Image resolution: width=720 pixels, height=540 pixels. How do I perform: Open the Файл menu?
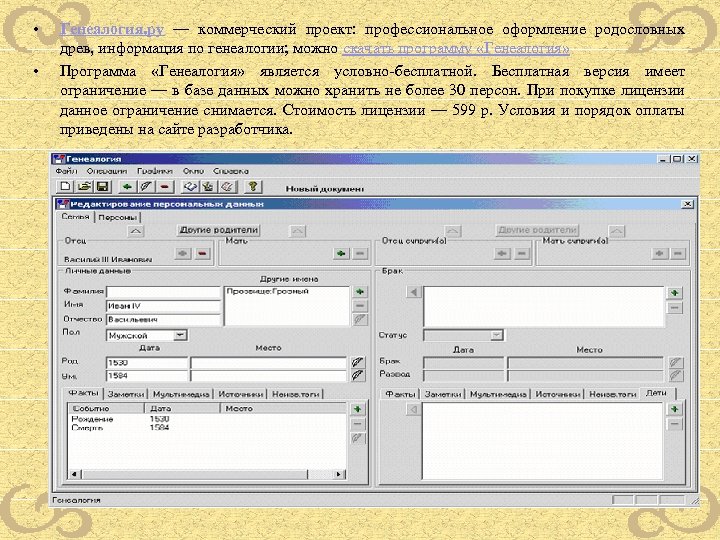pos(66,171)
